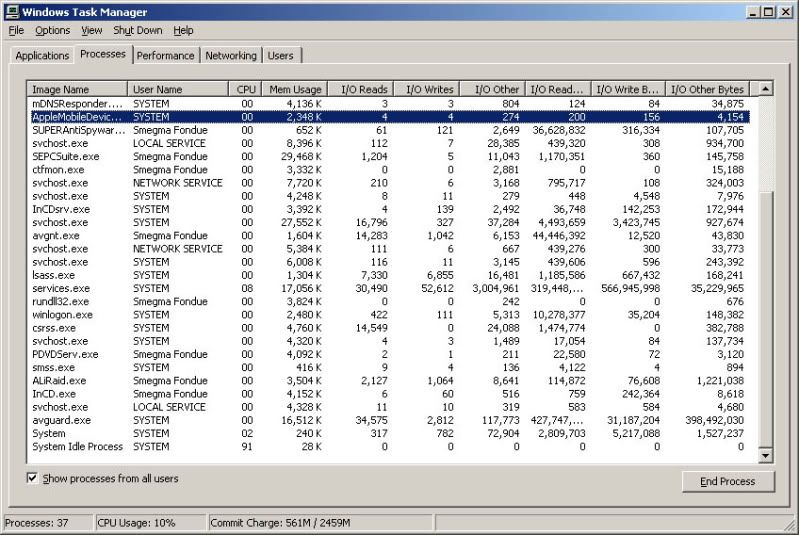Maximize the Task Manager window

768,12
